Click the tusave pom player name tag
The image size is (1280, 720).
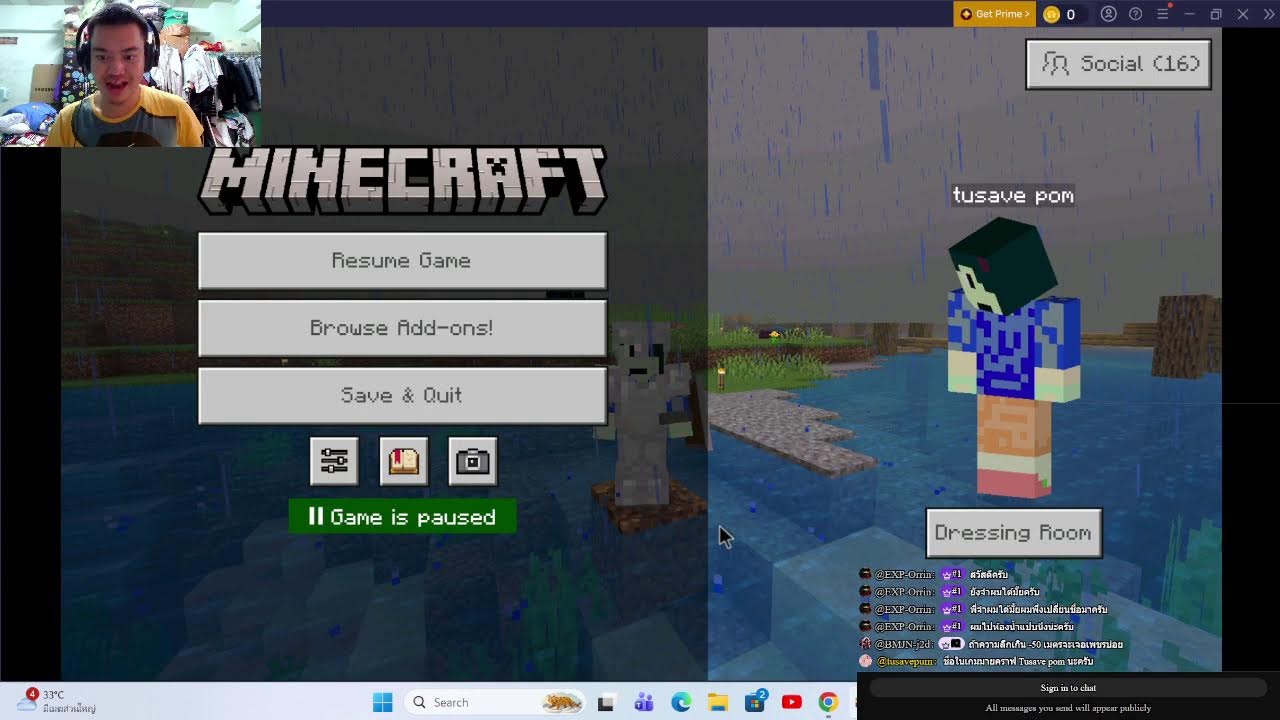1013,195
